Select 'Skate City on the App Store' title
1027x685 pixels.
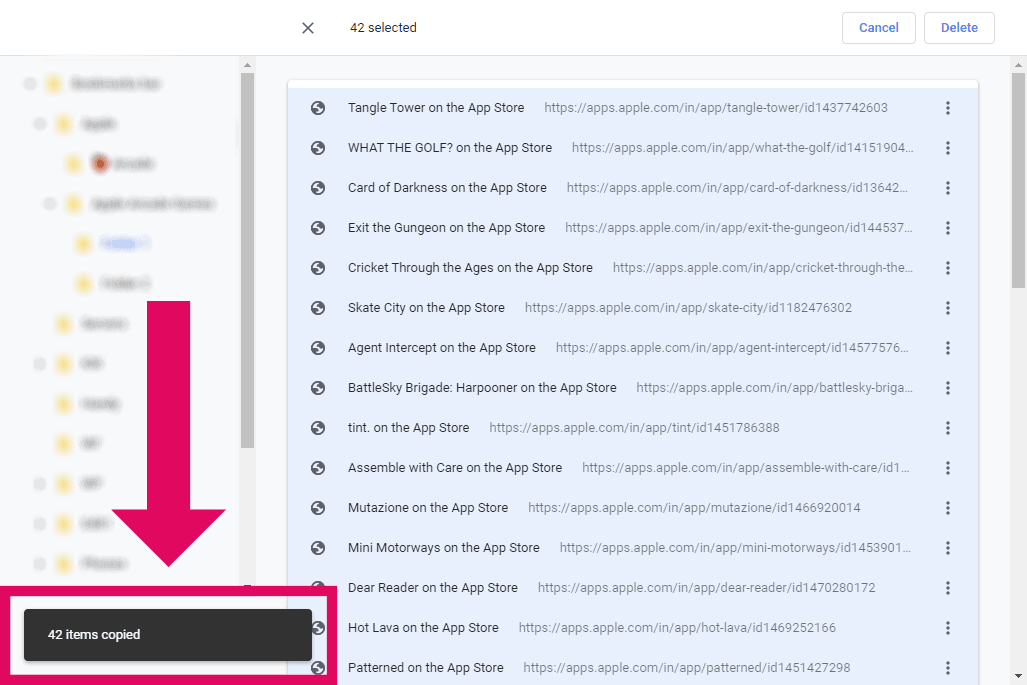(426, 308)
